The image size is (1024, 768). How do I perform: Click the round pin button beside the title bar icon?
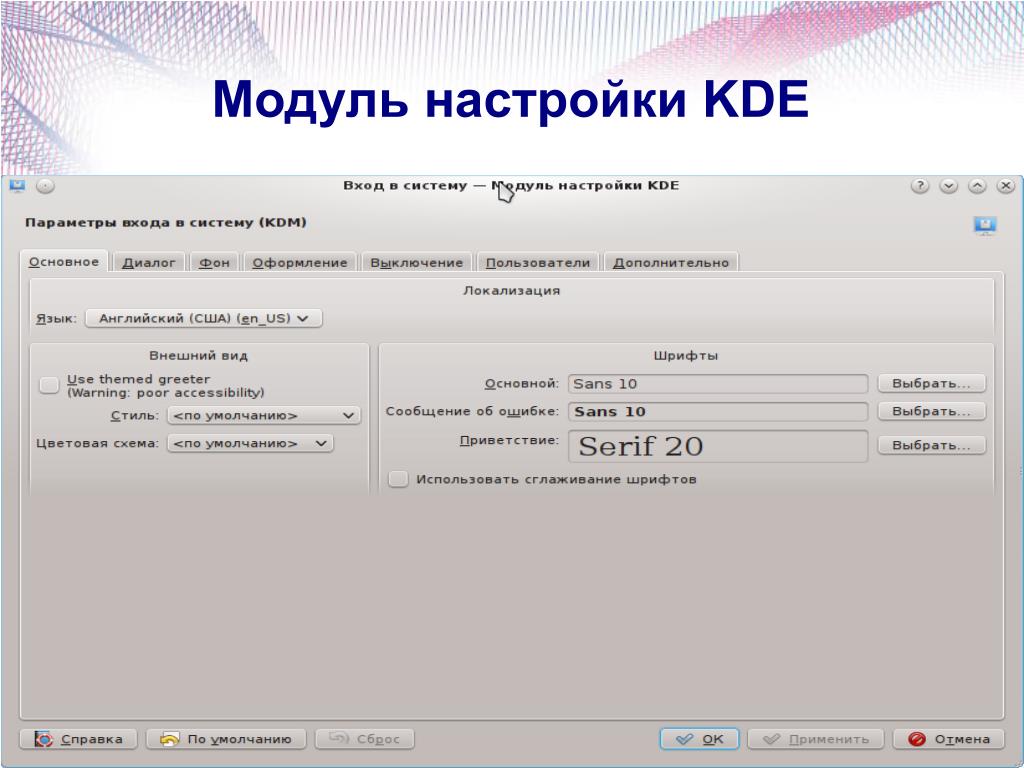point(45,186)
